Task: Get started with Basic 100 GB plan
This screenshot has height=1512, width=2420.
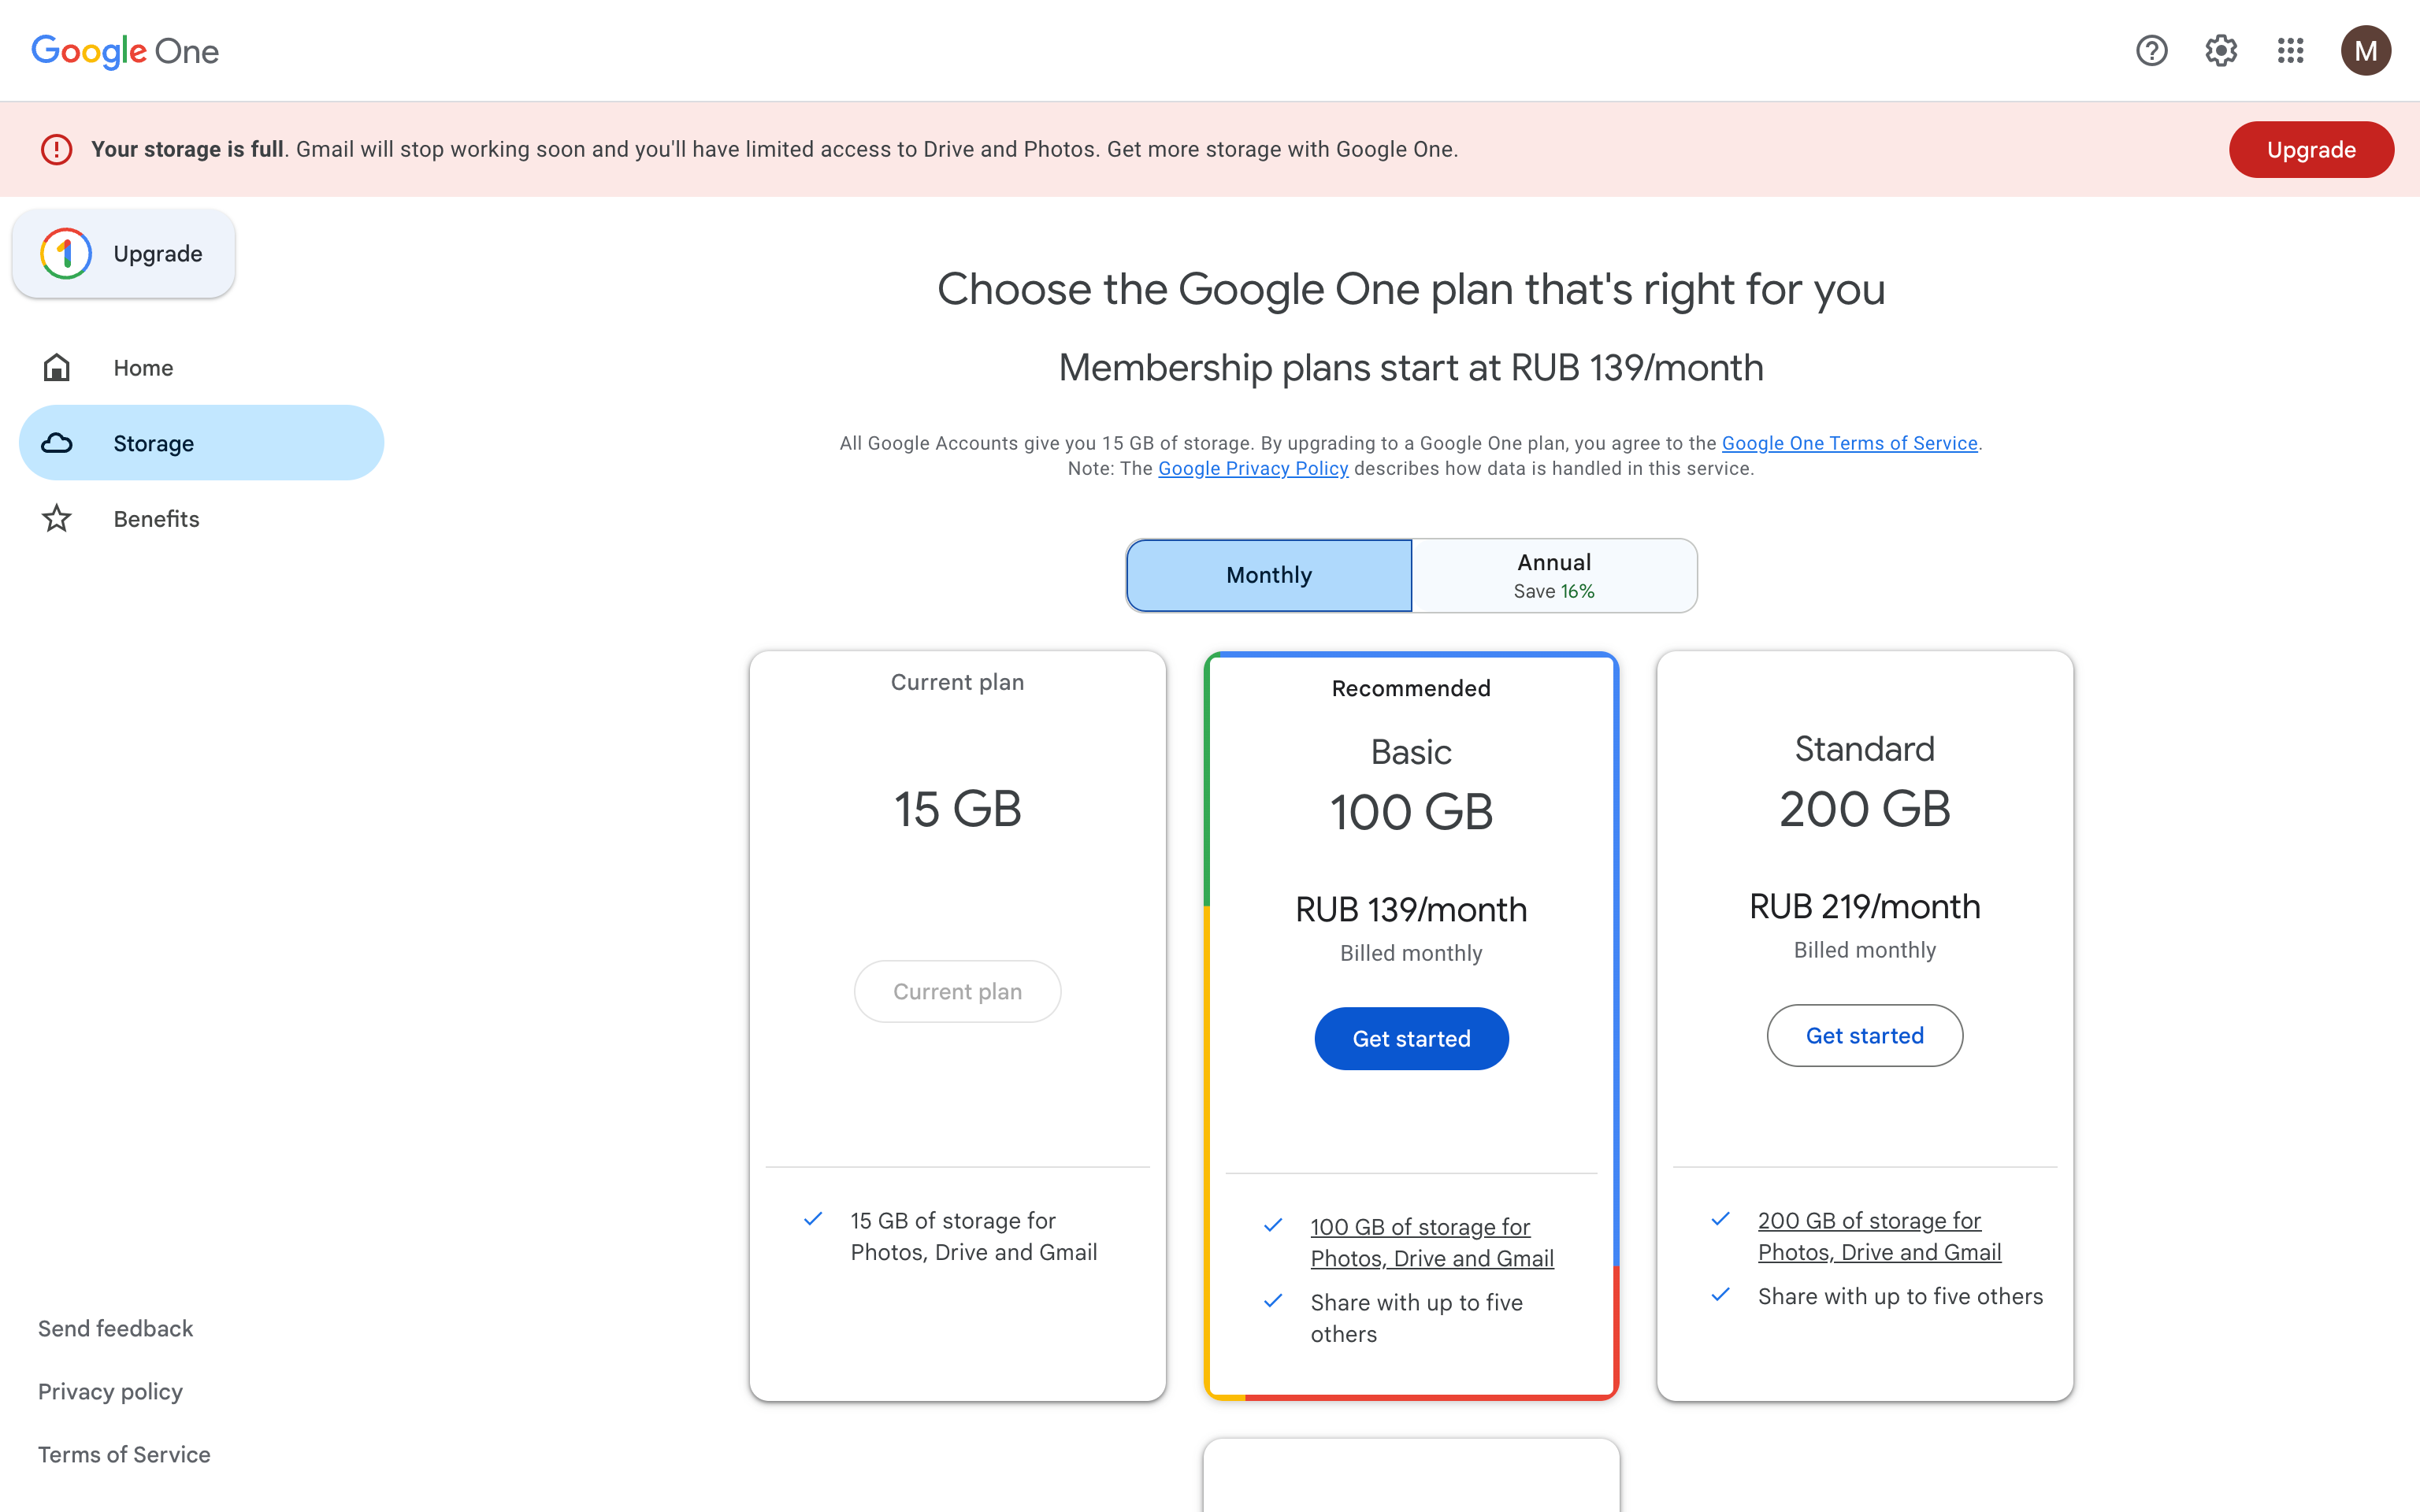Action: [x=1411, y=1039]
